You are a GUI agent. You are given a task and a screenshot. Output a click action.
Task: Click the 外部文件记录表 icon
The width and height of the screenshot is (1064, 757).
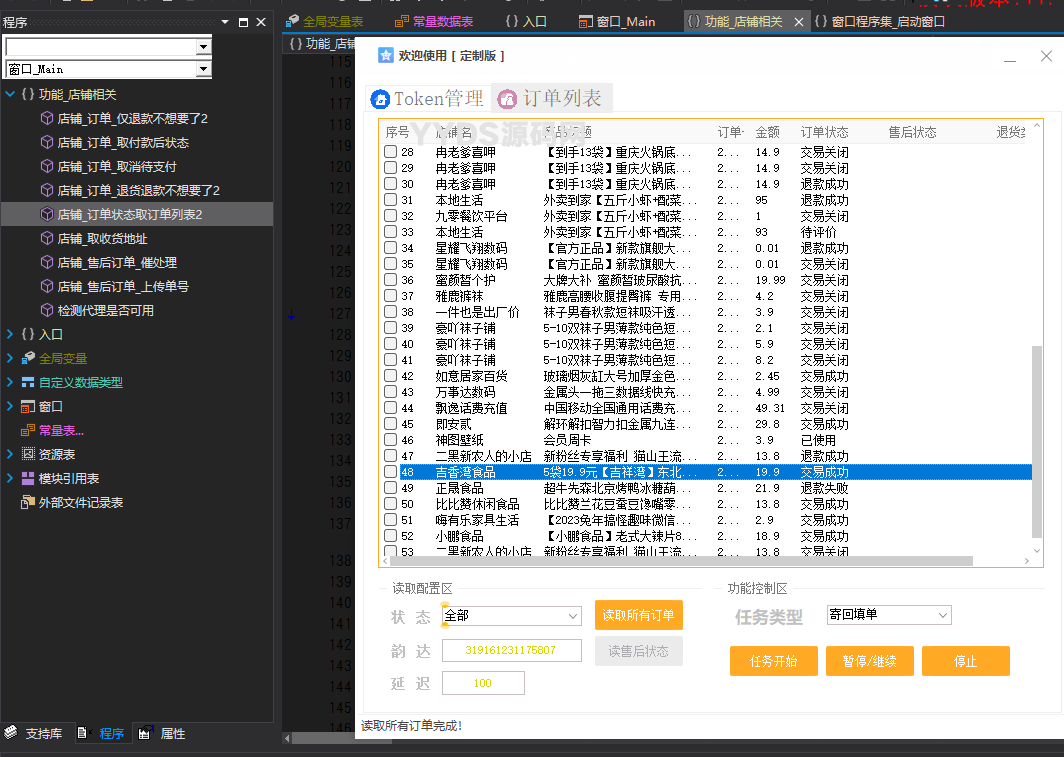[x=28, y=502]
